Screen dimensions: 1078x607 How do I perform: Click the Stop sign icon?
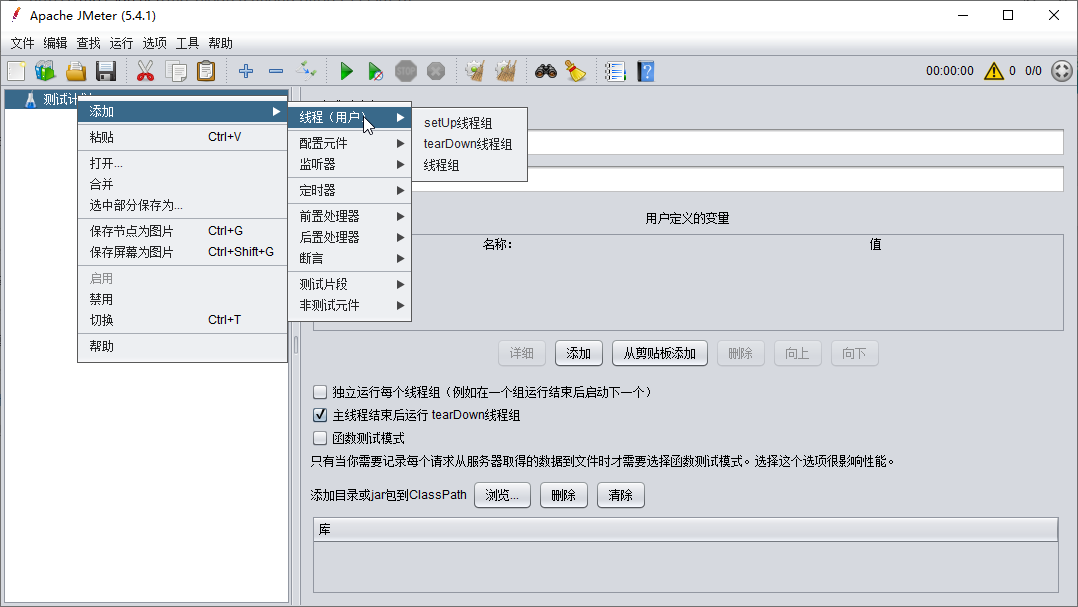click(x=406, y=71)
